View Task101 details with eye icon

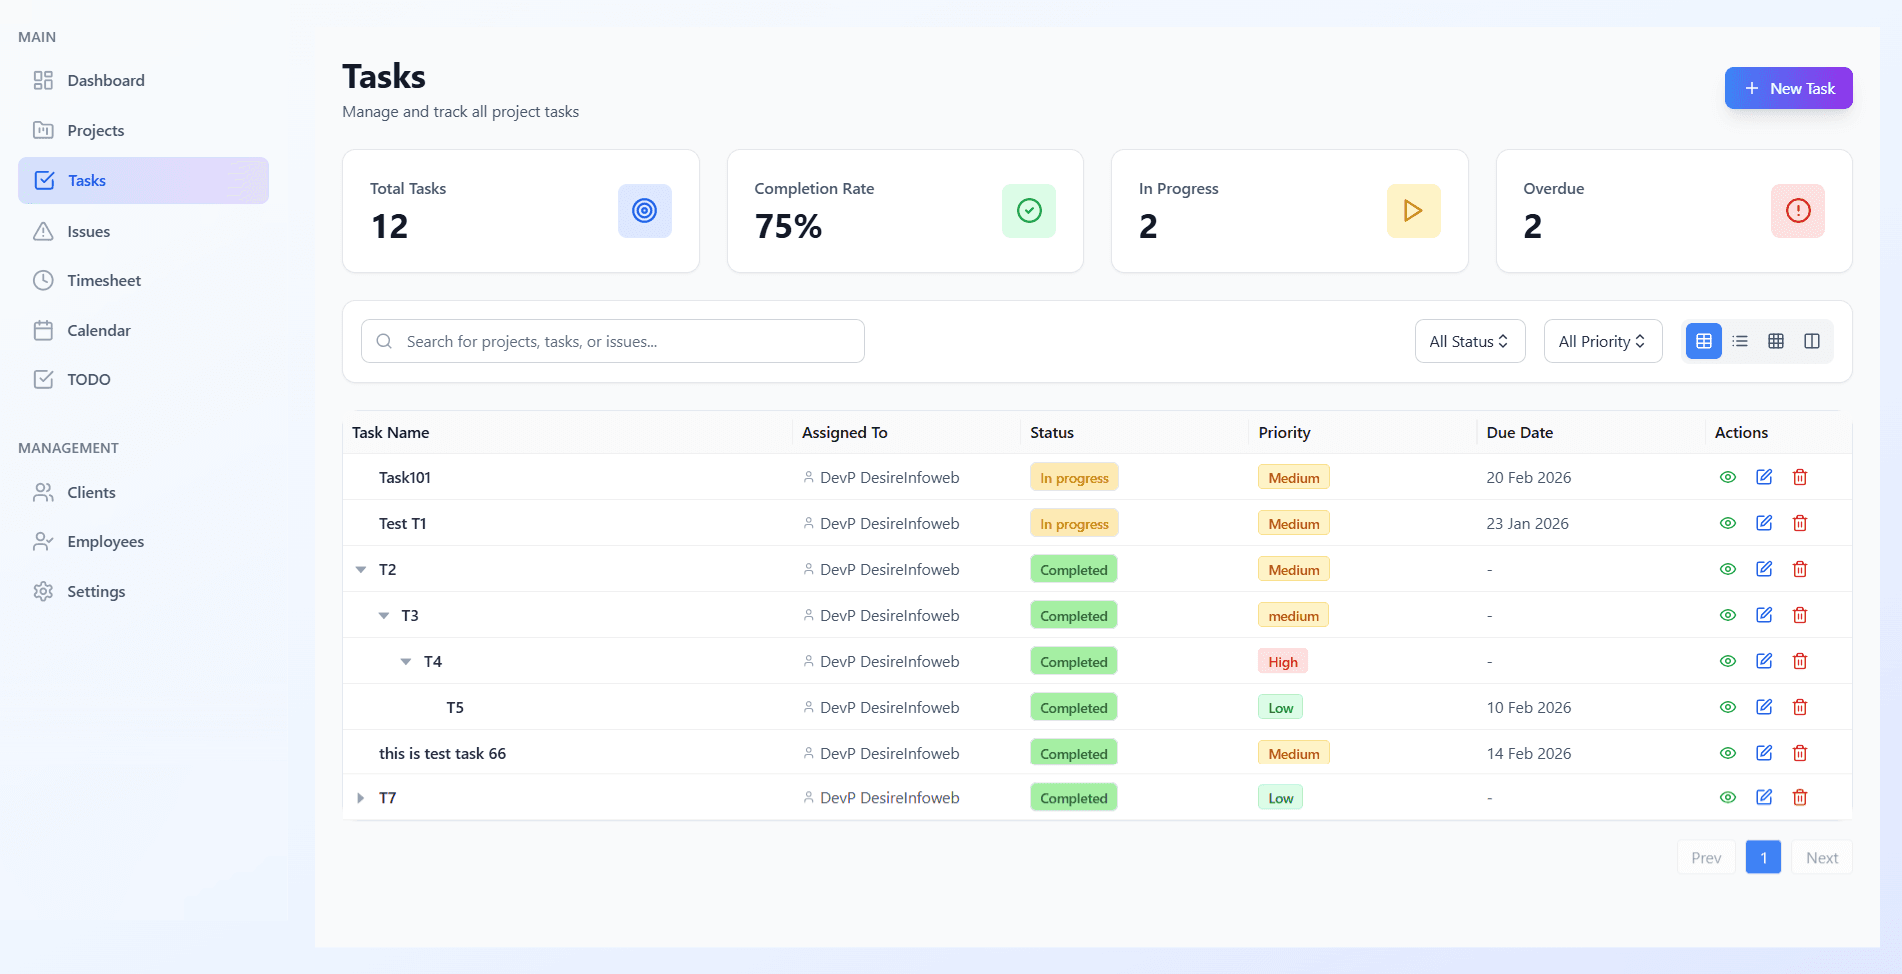[x=1728, y=477]
